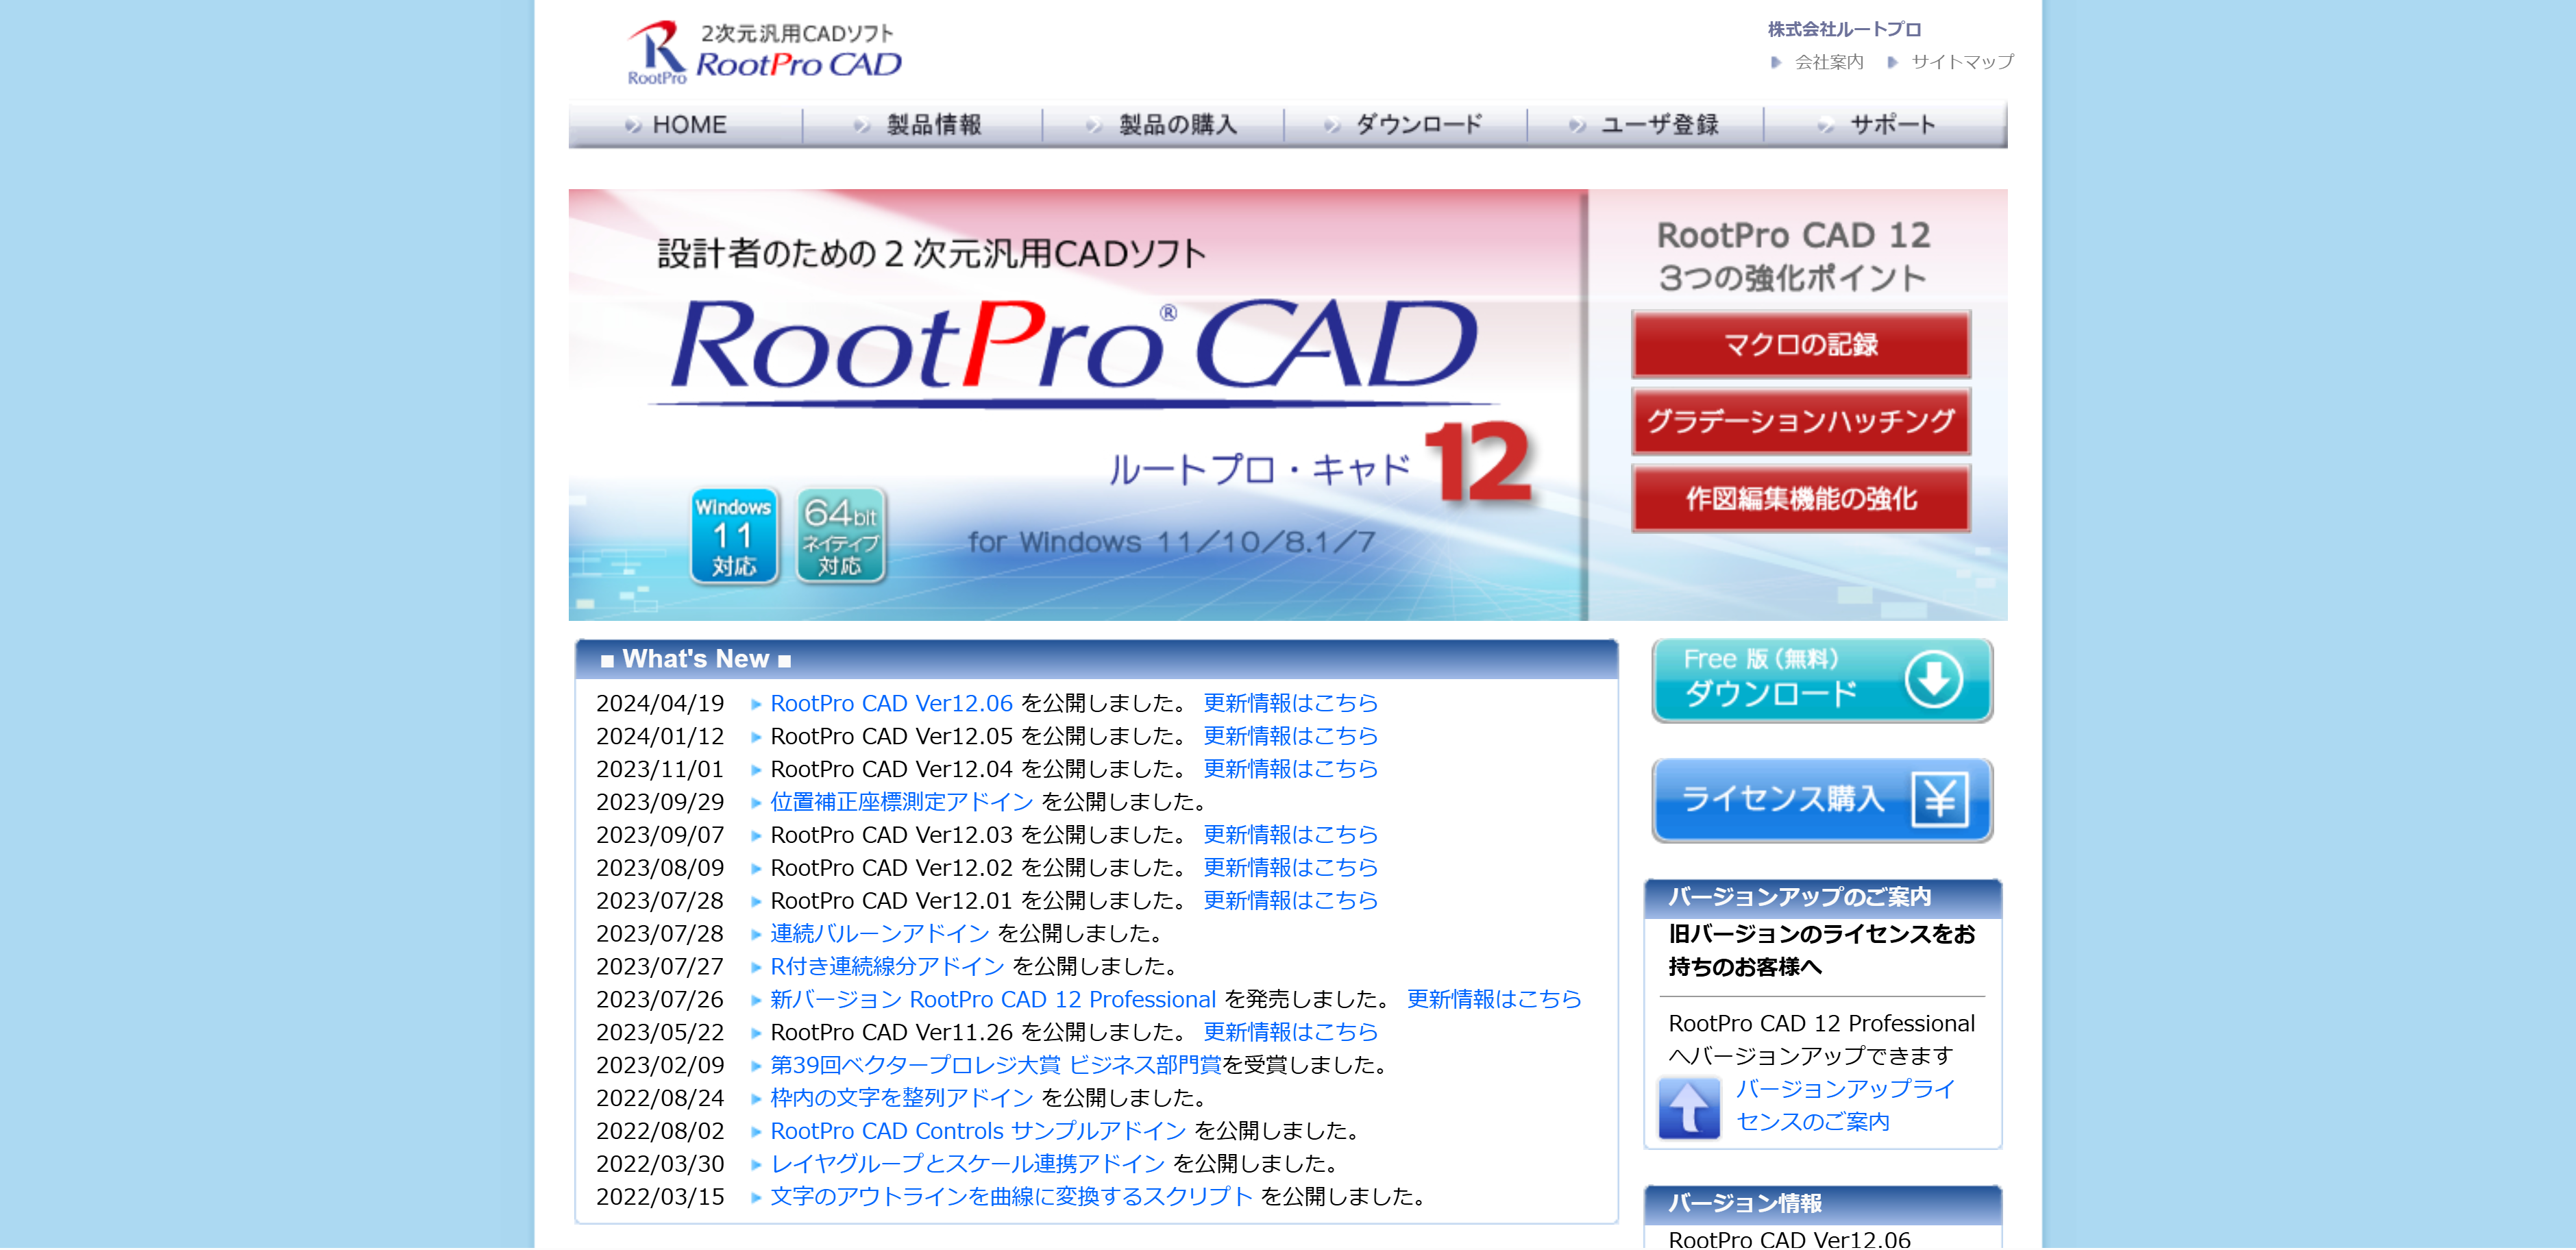Click the main RootPro CAD 12 banner
Screen dimensions: 2576x1250
pyautogui.click(x=1077, y=405)
